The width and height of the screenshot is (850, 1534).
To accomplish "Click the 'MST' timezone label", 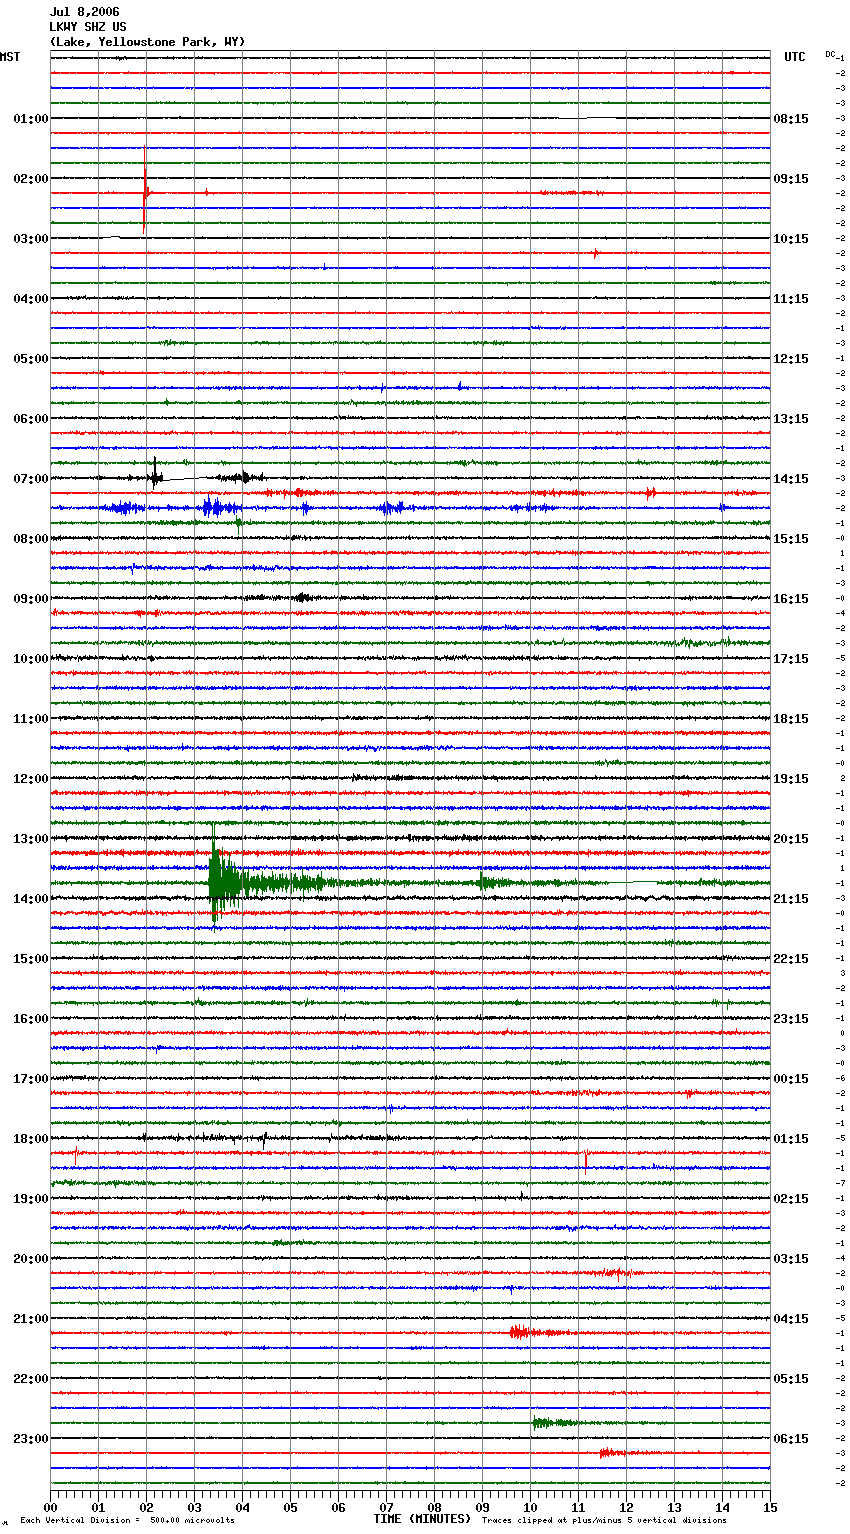I will (10, 57).
